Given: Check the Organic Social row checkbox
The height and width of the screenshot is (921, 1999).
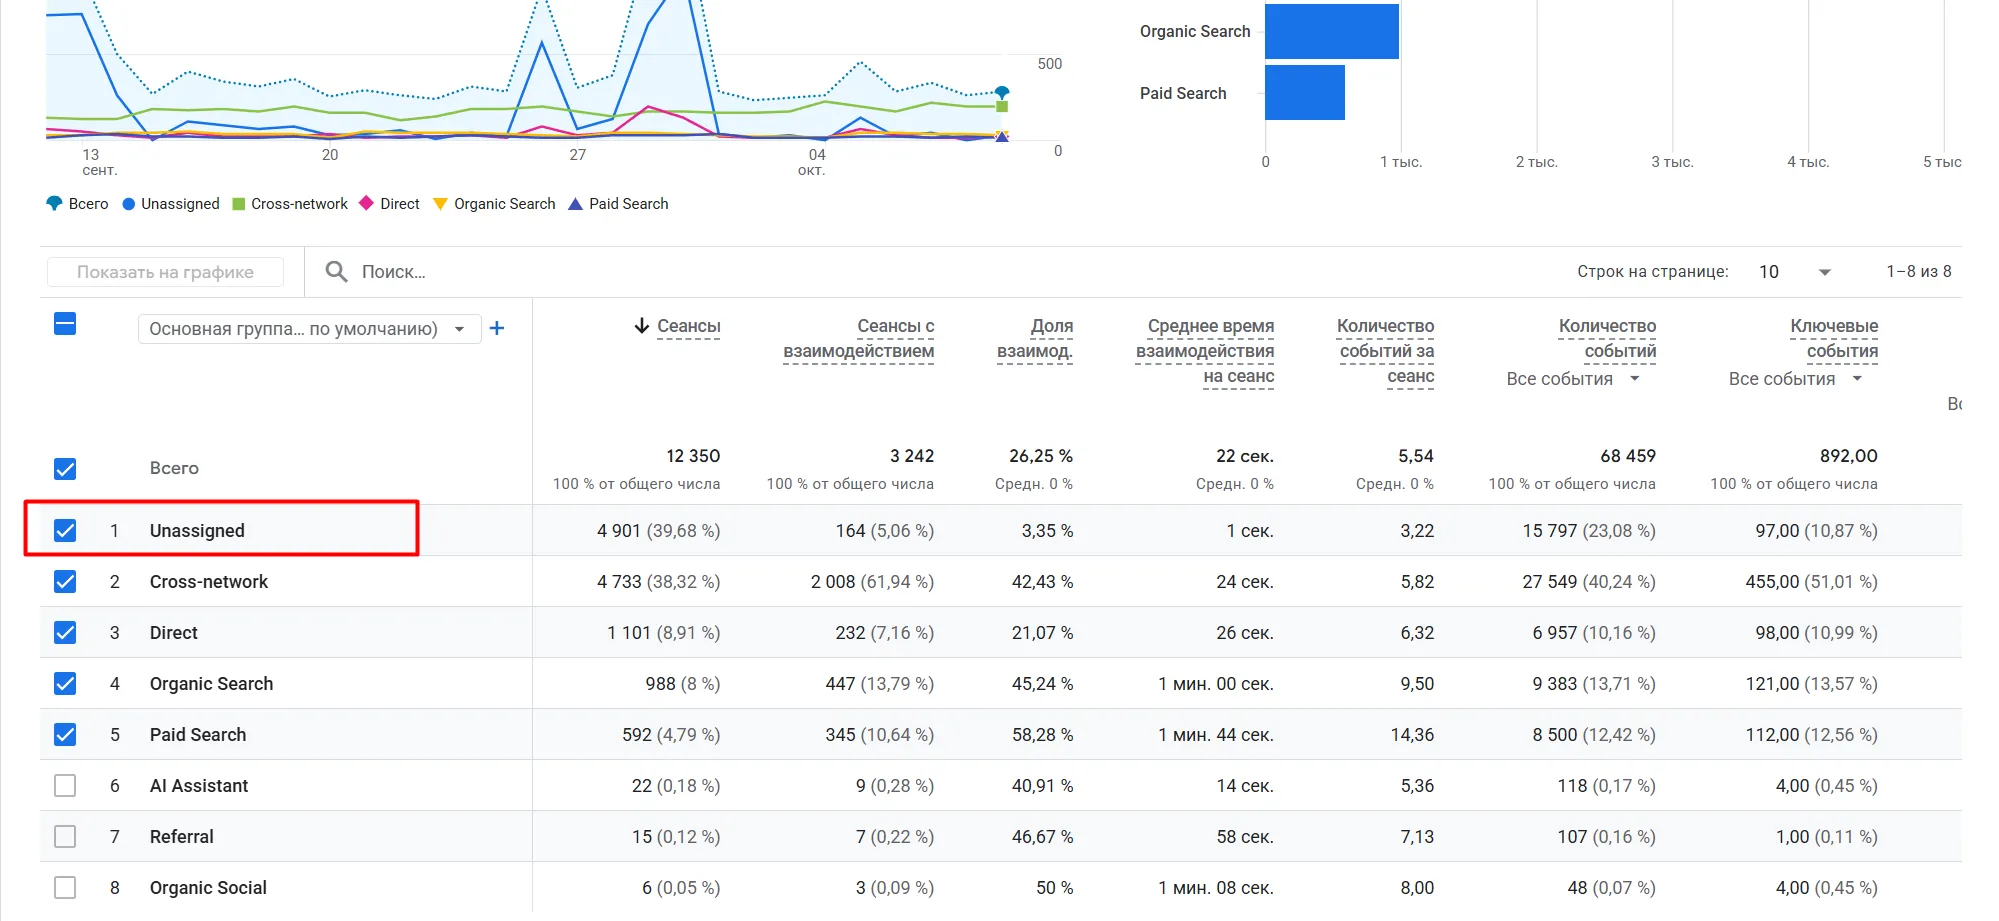Looking at the screenshot, I should [x=65, y=887].
